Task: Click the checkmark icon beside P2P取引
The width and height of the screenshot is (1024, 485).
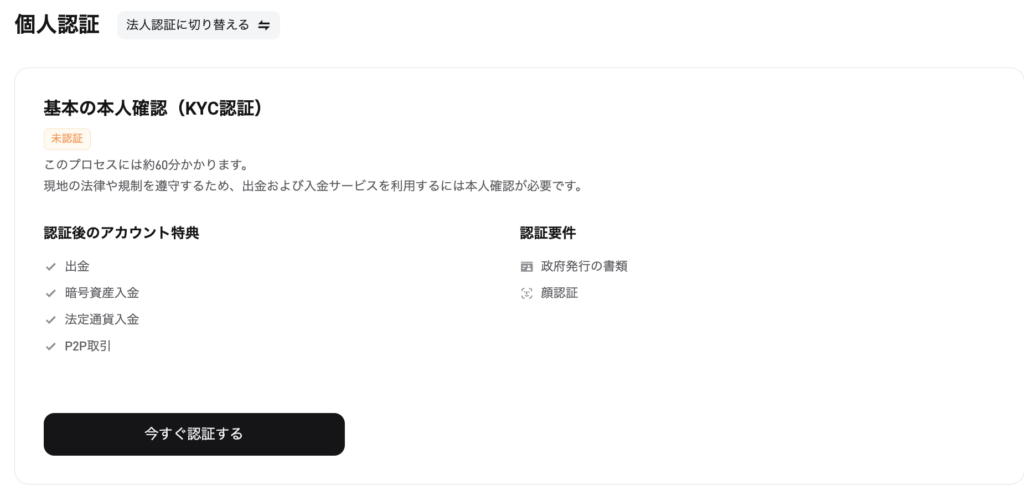Action: click(50, 347)
